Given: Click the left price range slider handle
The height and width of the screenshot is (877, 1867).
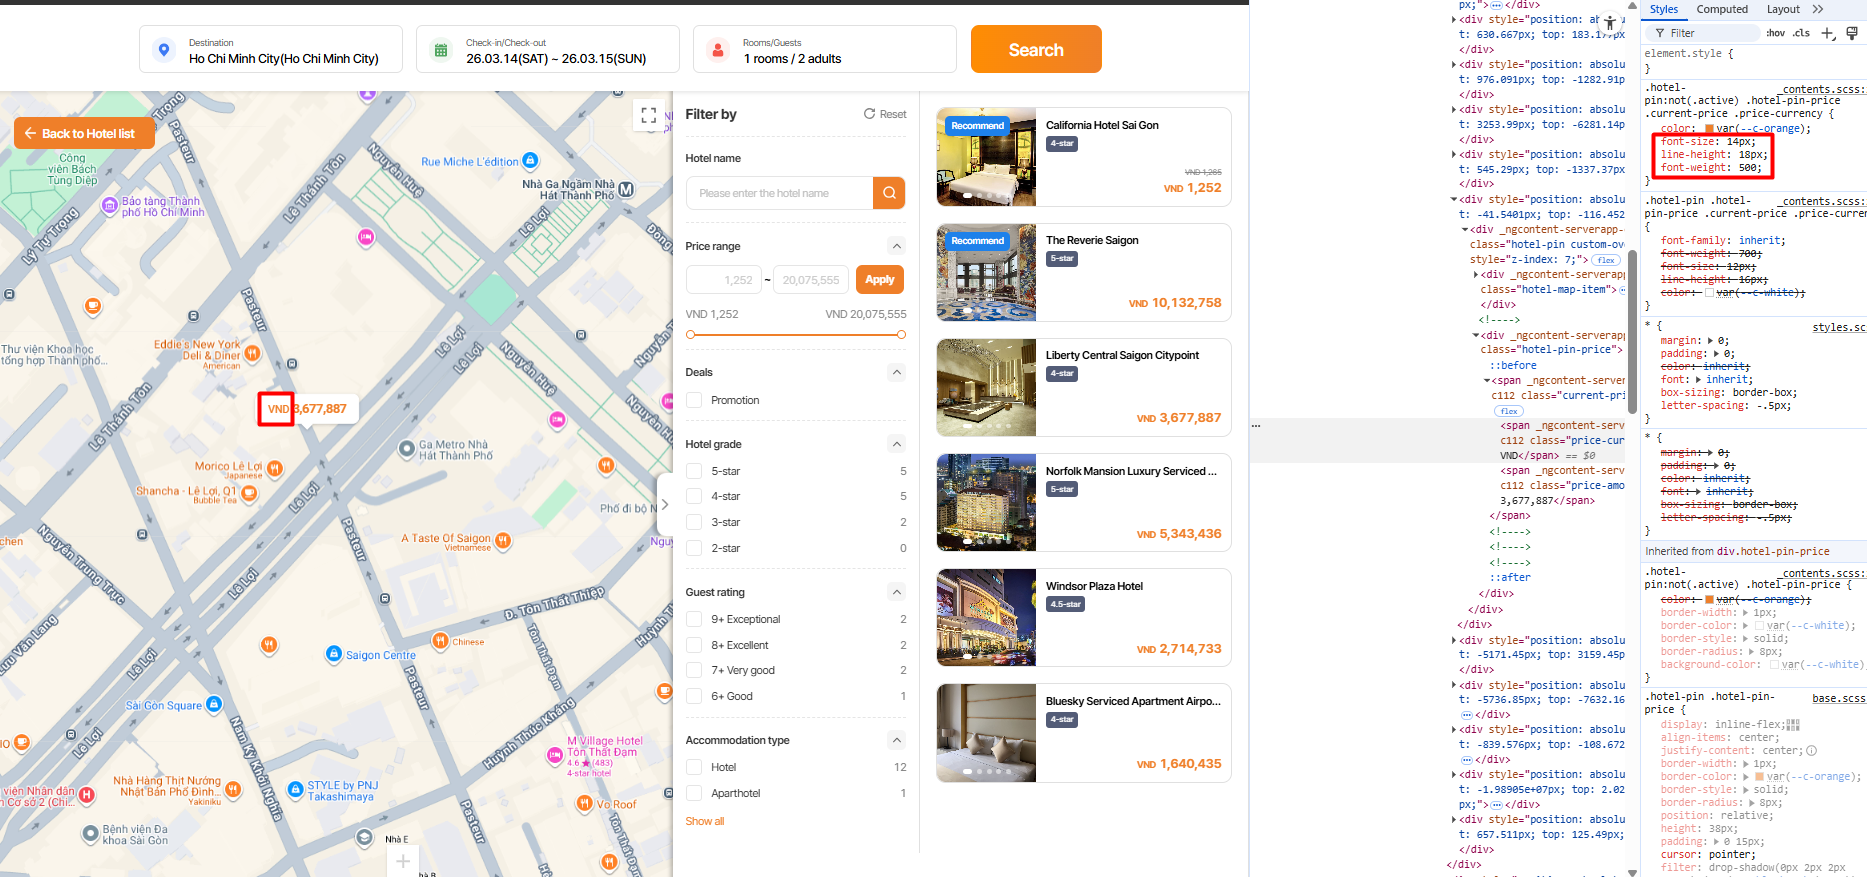Looking at the screenshot, I should [x=690, y=335].
